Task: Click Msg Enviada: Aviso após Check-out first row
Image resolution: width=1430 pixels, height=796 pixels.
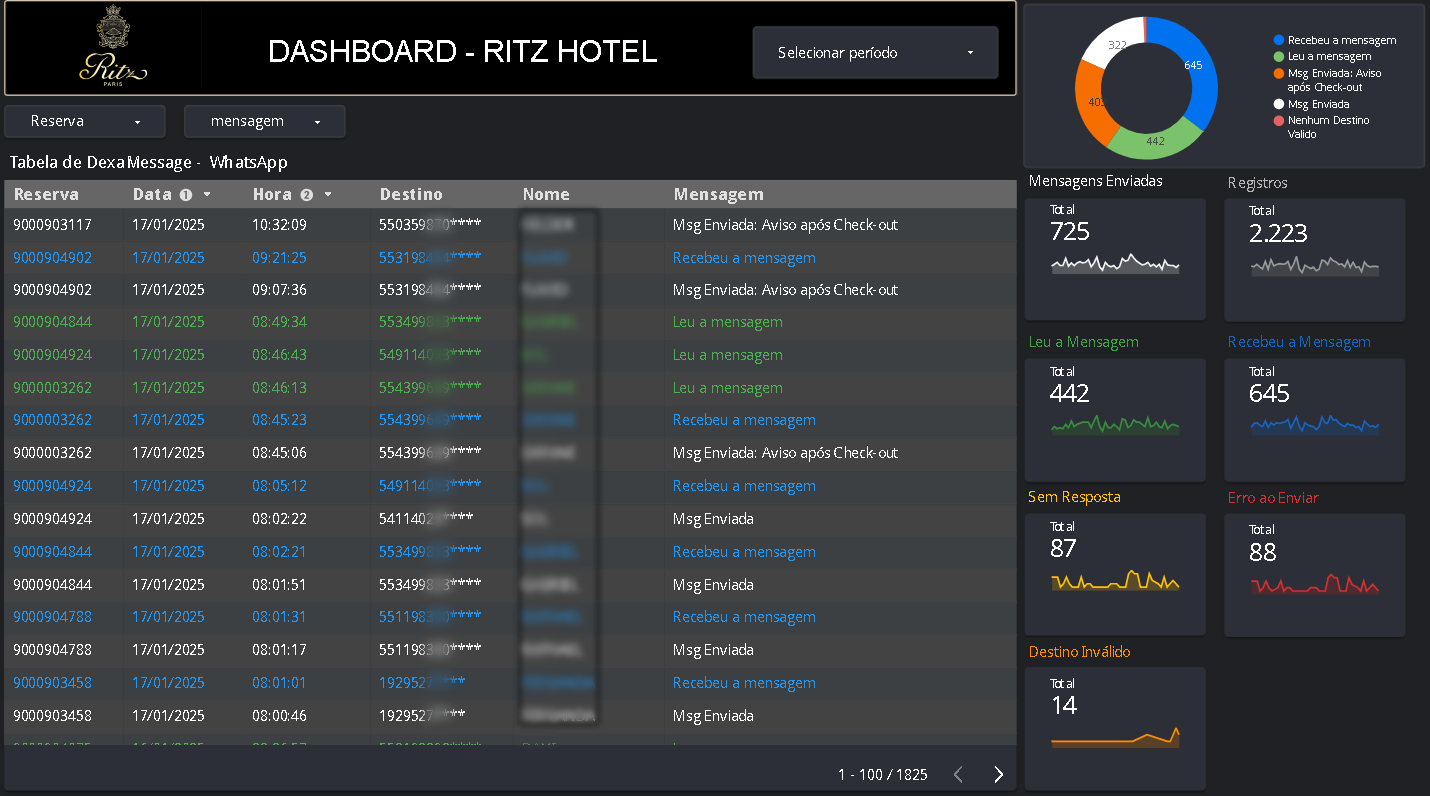Action: 785,225
